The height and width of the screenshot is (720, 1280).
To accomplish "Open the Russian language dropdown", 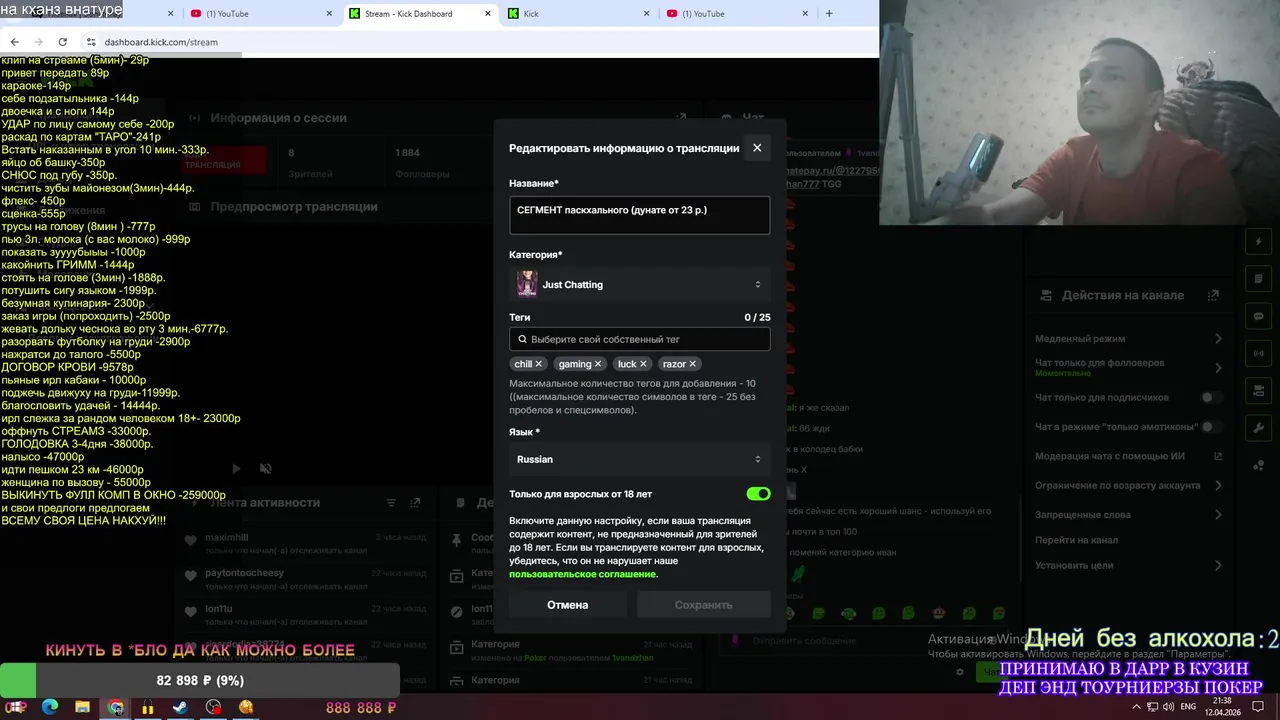I will 639,459.
